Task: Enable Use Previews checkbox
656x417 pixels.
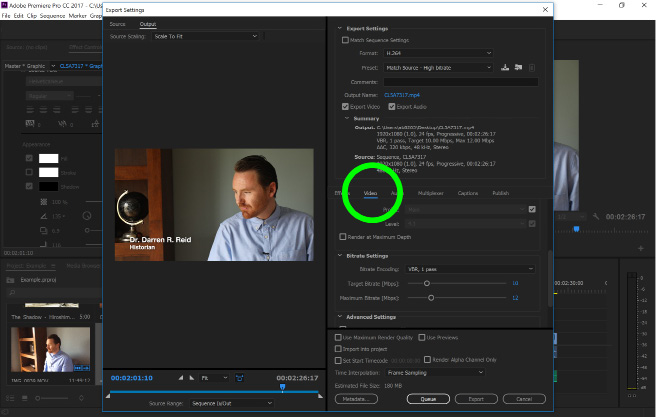Action: (x=422, y=337)
